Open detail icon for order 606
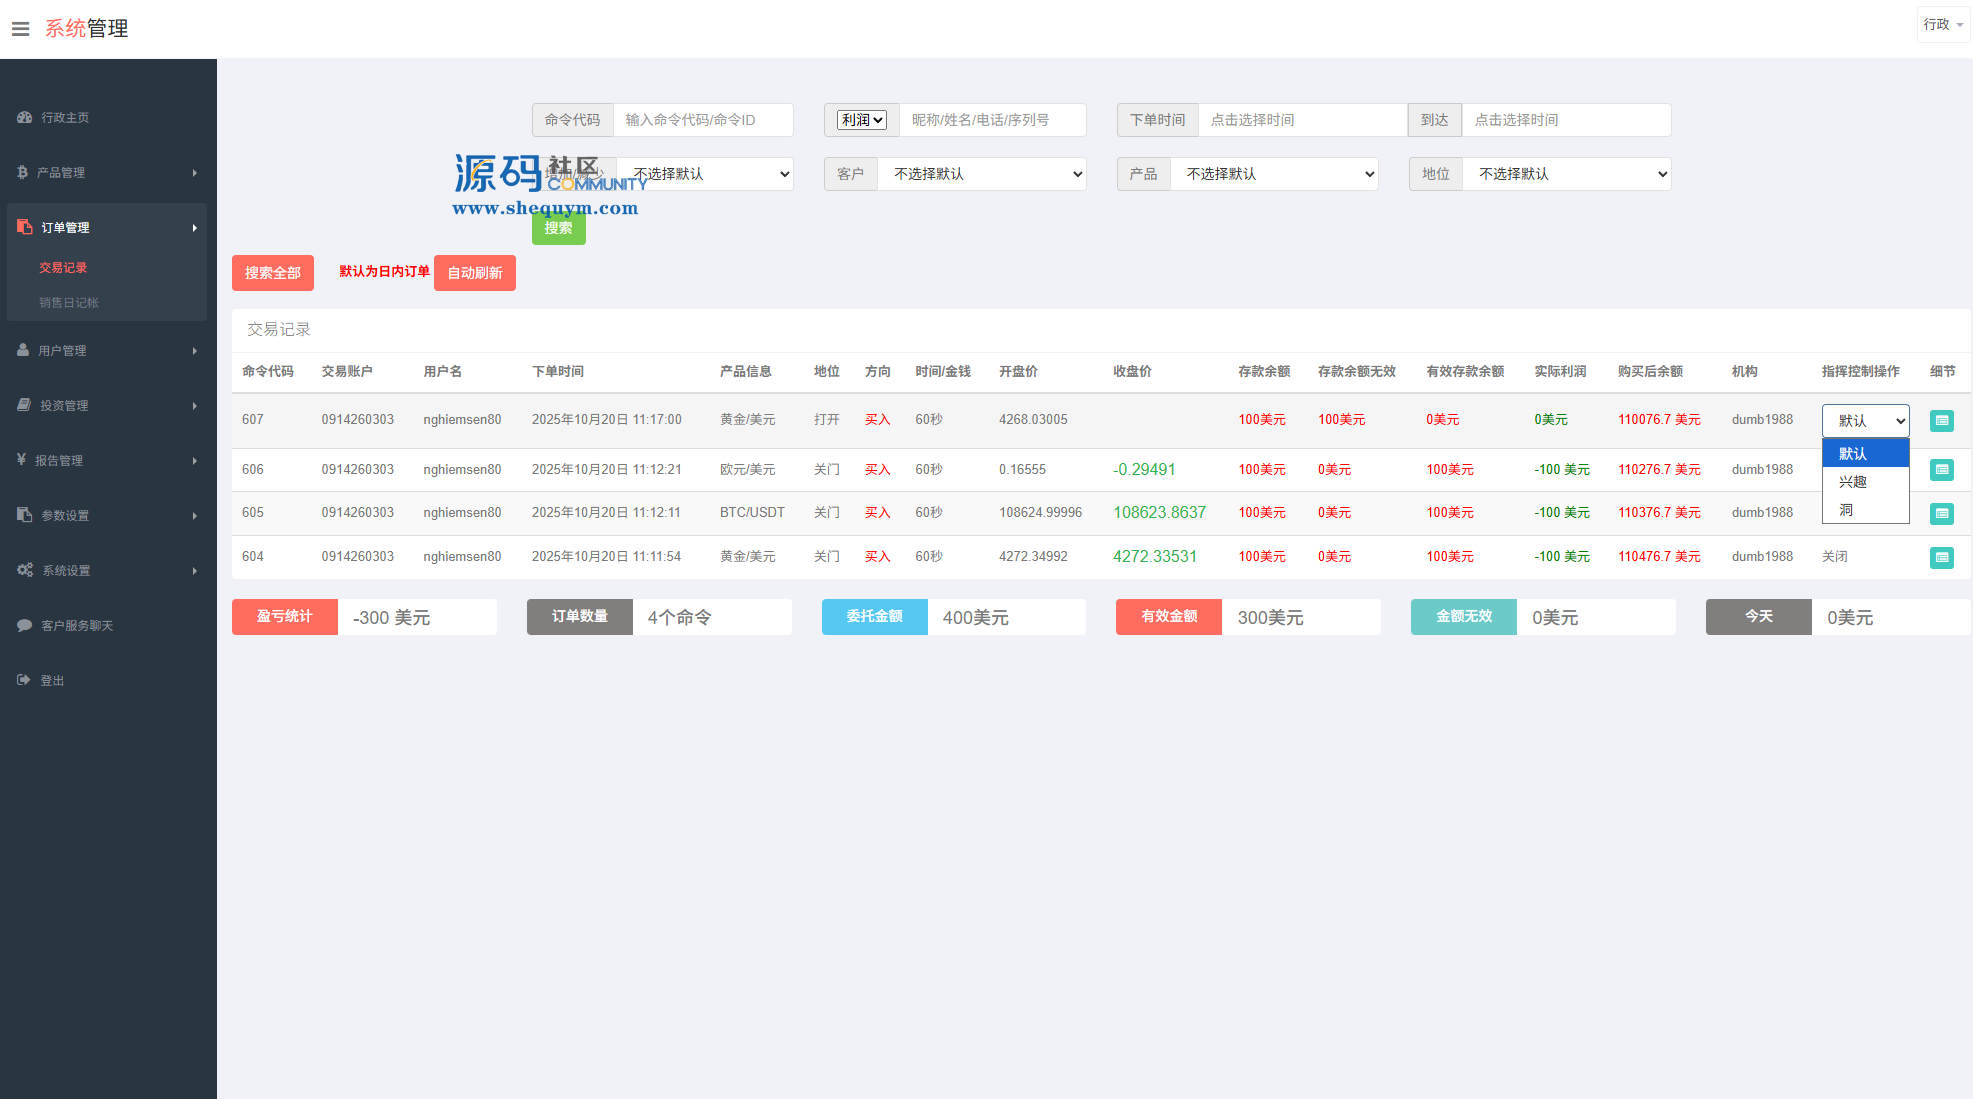The width and height of the screenshot is (1973, 1099). pyautogui.click(x=1941, y=470)
